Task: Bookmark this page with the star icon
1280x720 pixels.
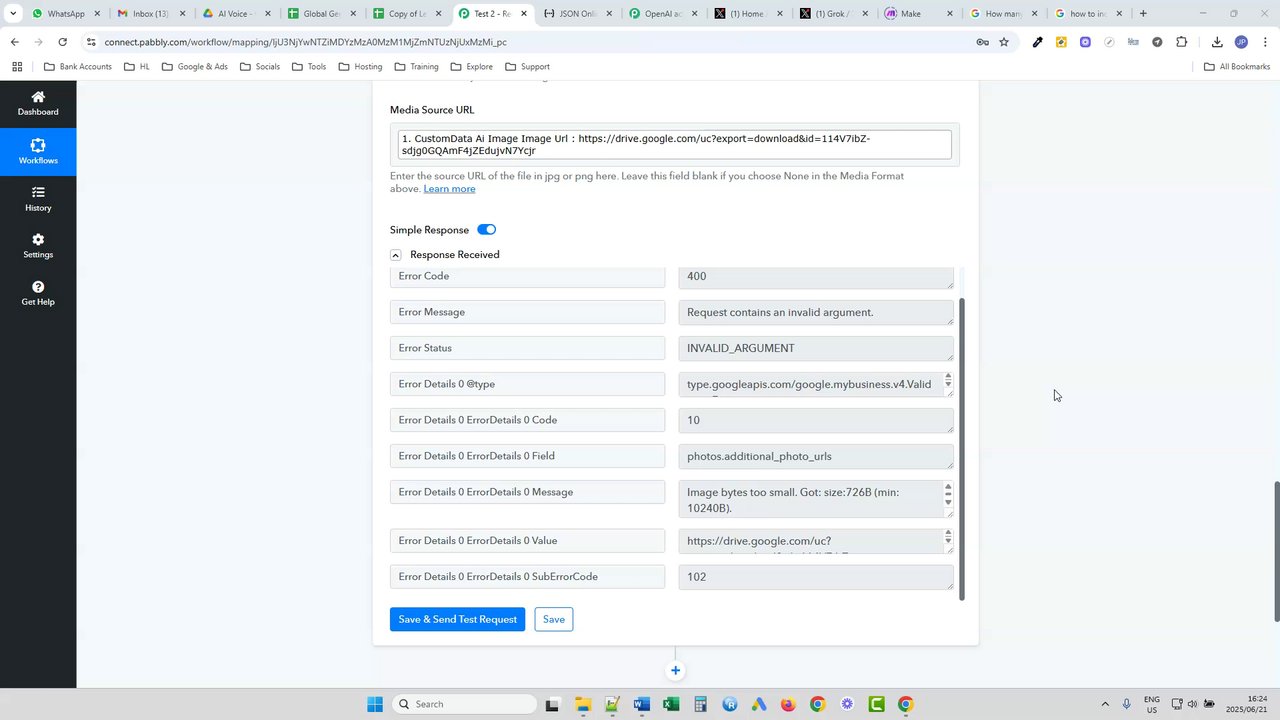Action: pos(1004,42)
